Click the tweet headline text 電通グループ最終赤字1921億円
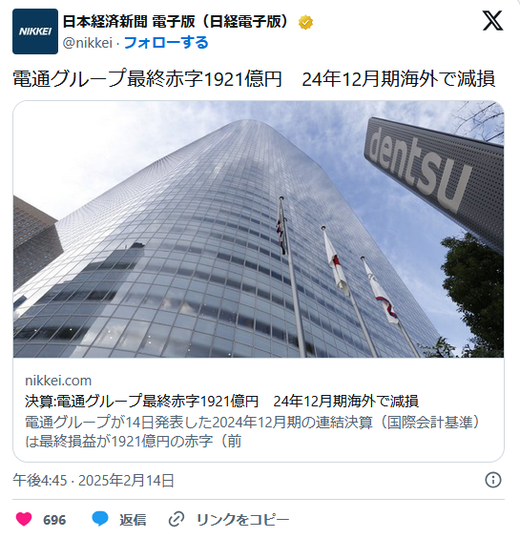520x538 pixels. (147, 79)
